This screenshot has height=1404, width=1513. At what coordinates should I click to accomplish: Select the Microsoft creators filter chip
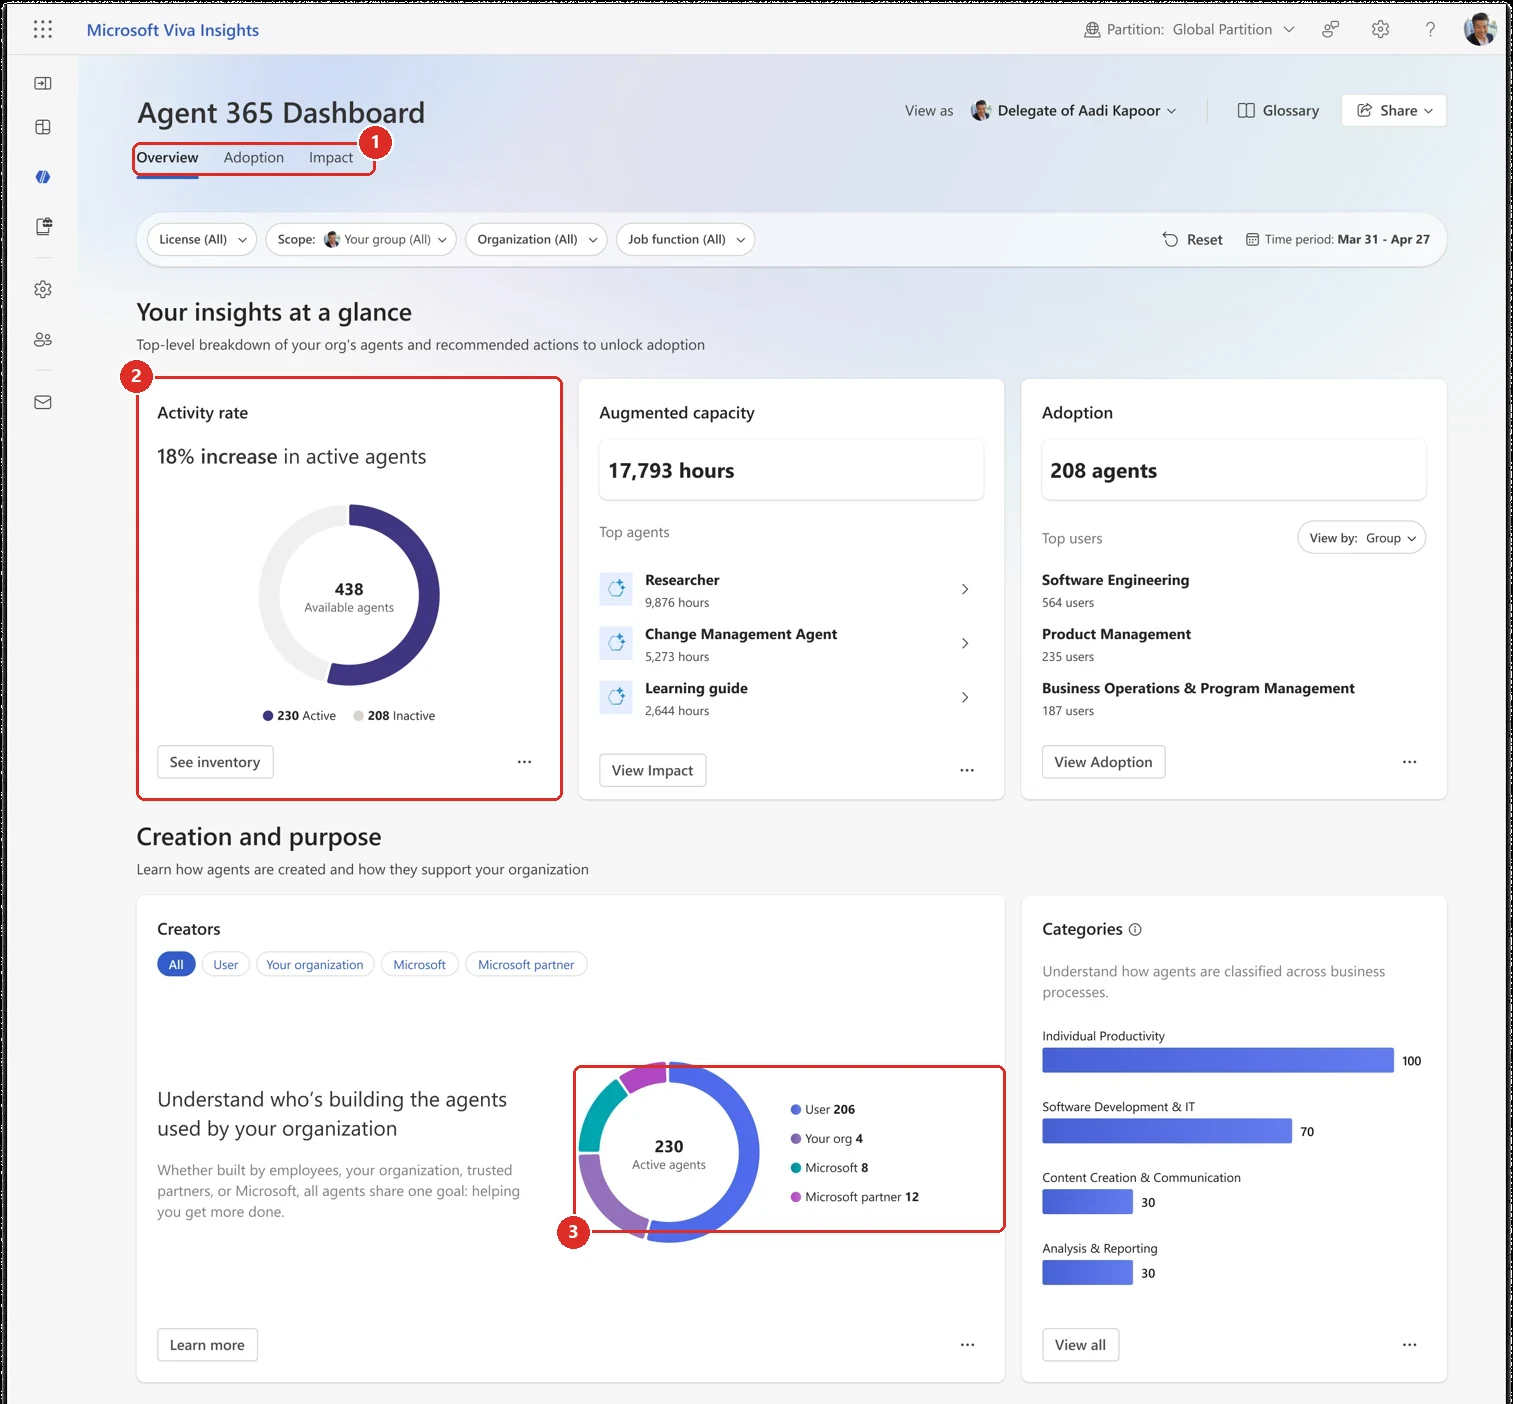click(420, 965)
